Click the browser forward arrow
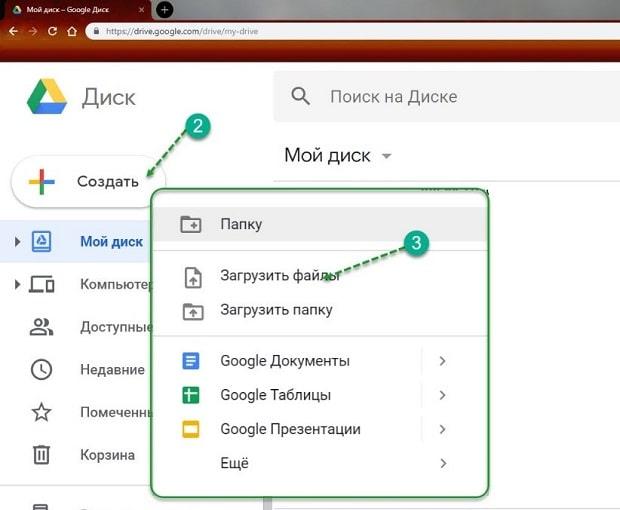 point(33,31)
